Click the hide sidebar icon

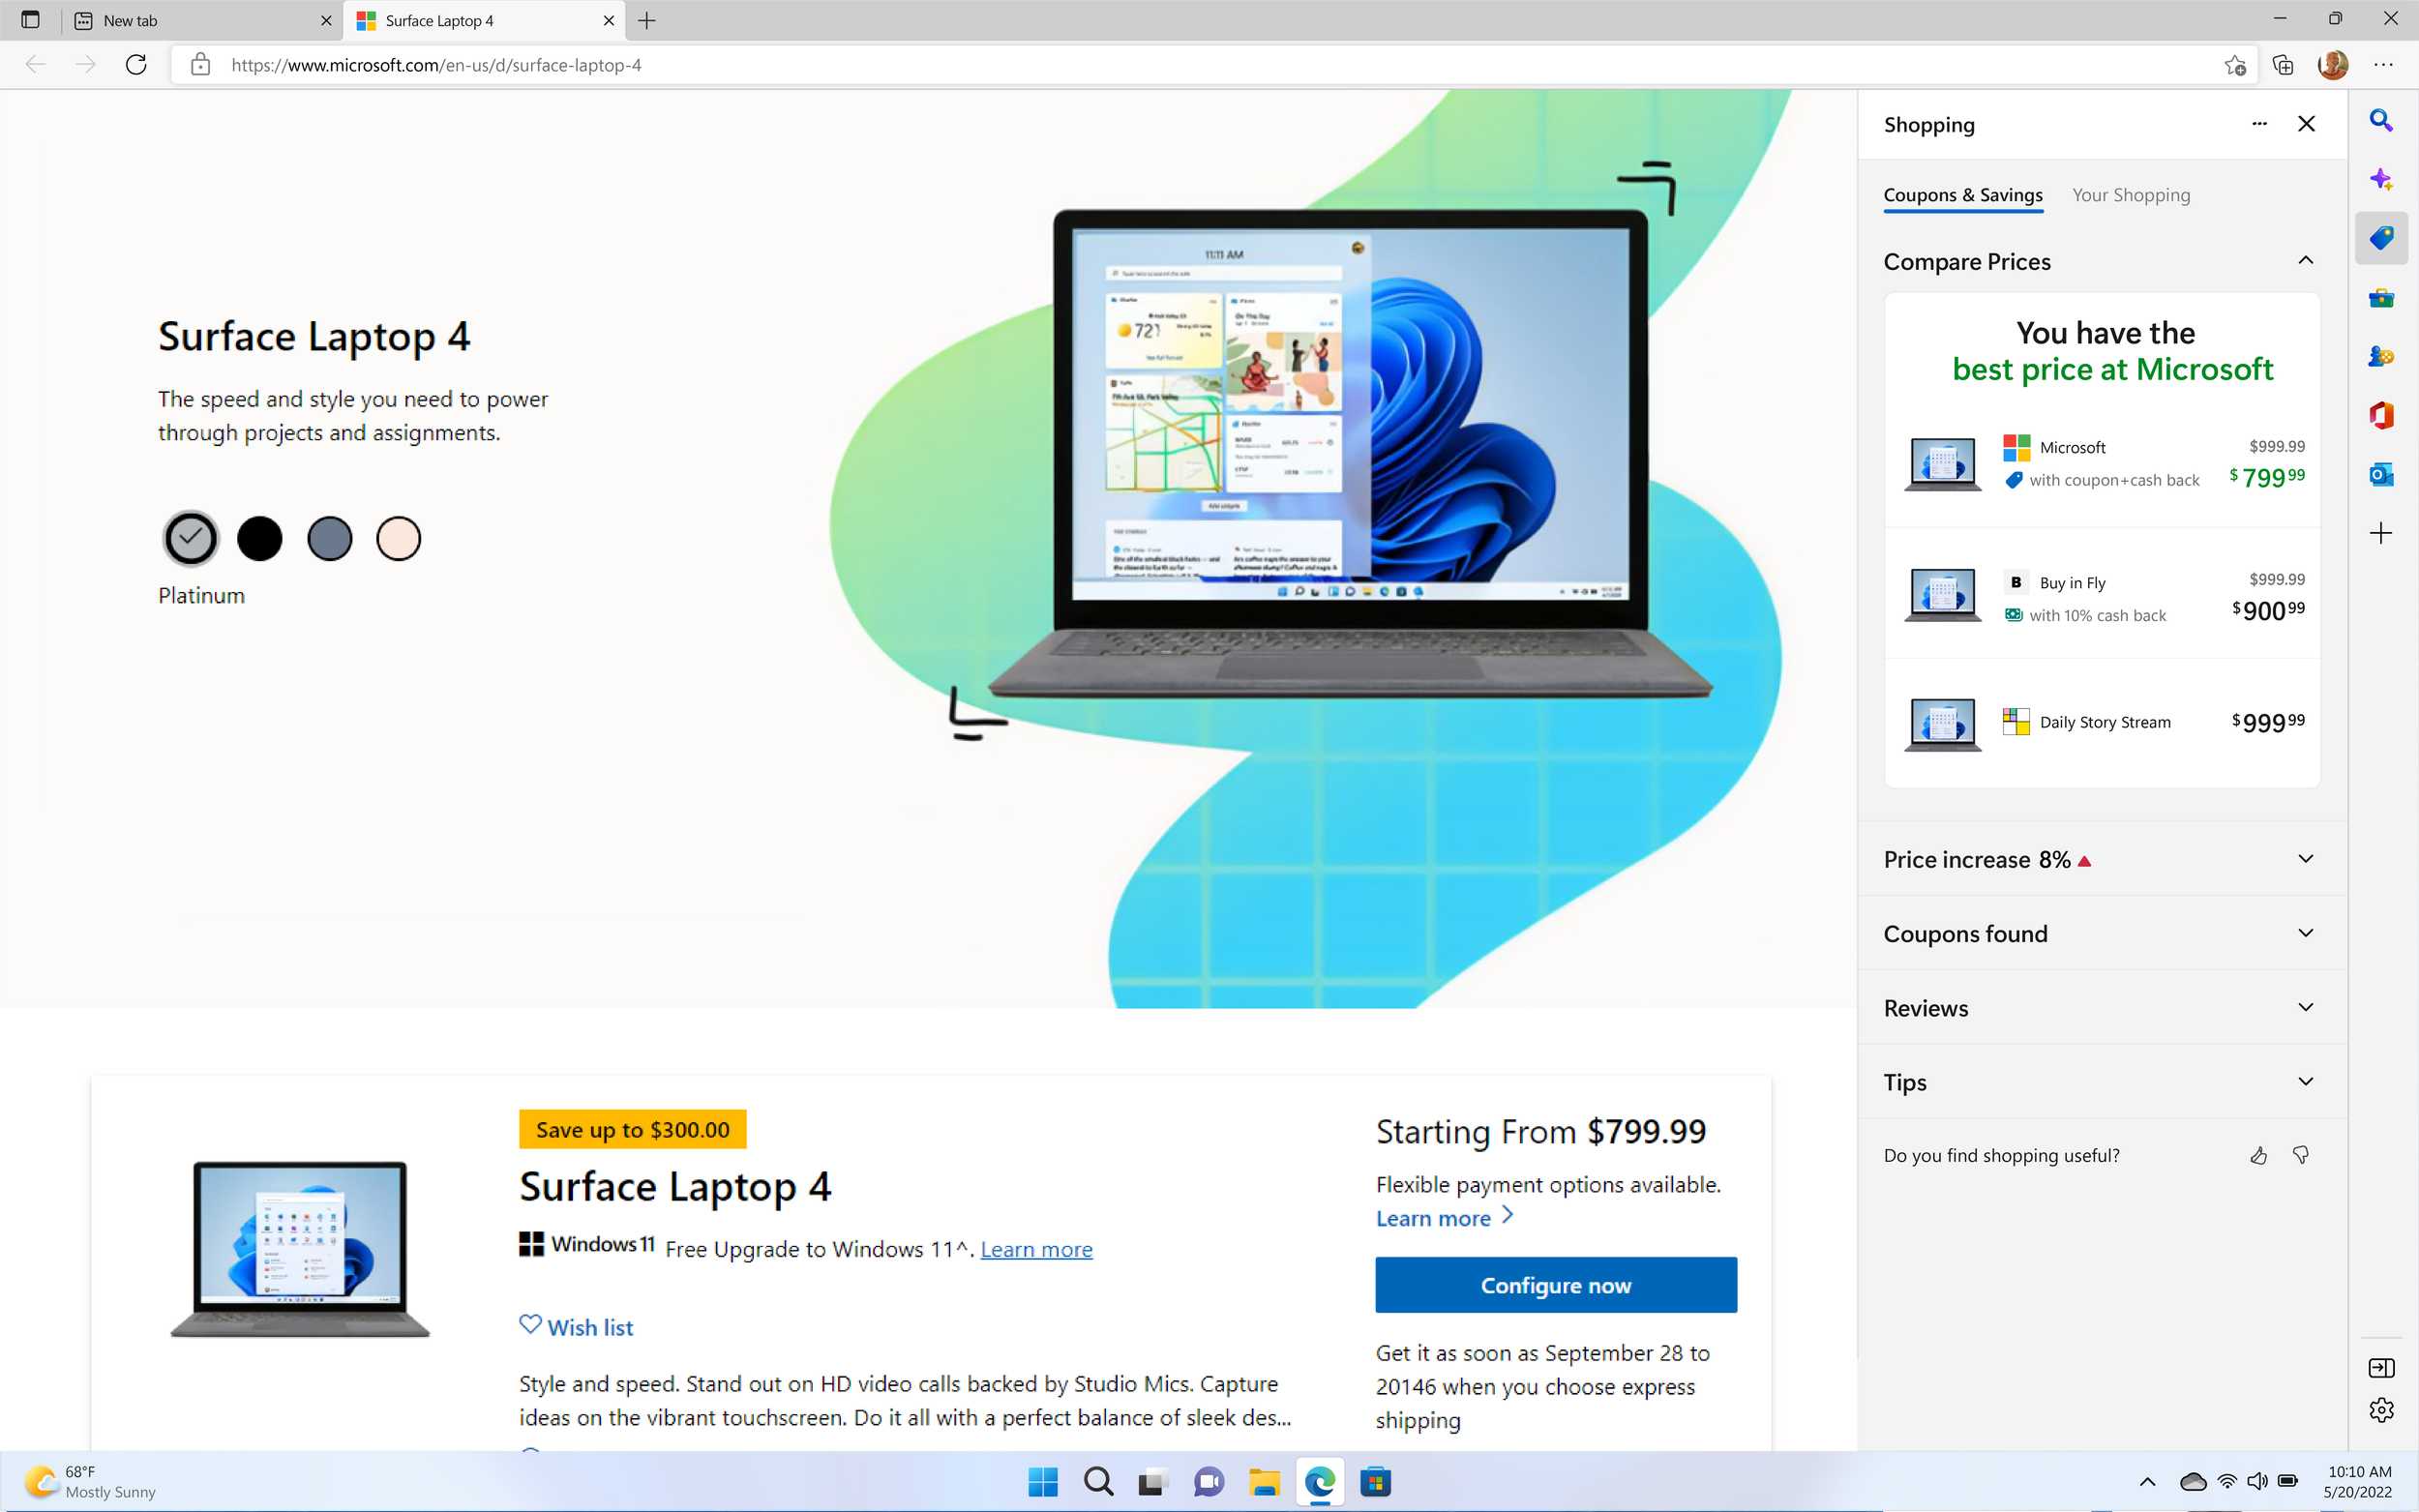click(x=2381, y=1367)
